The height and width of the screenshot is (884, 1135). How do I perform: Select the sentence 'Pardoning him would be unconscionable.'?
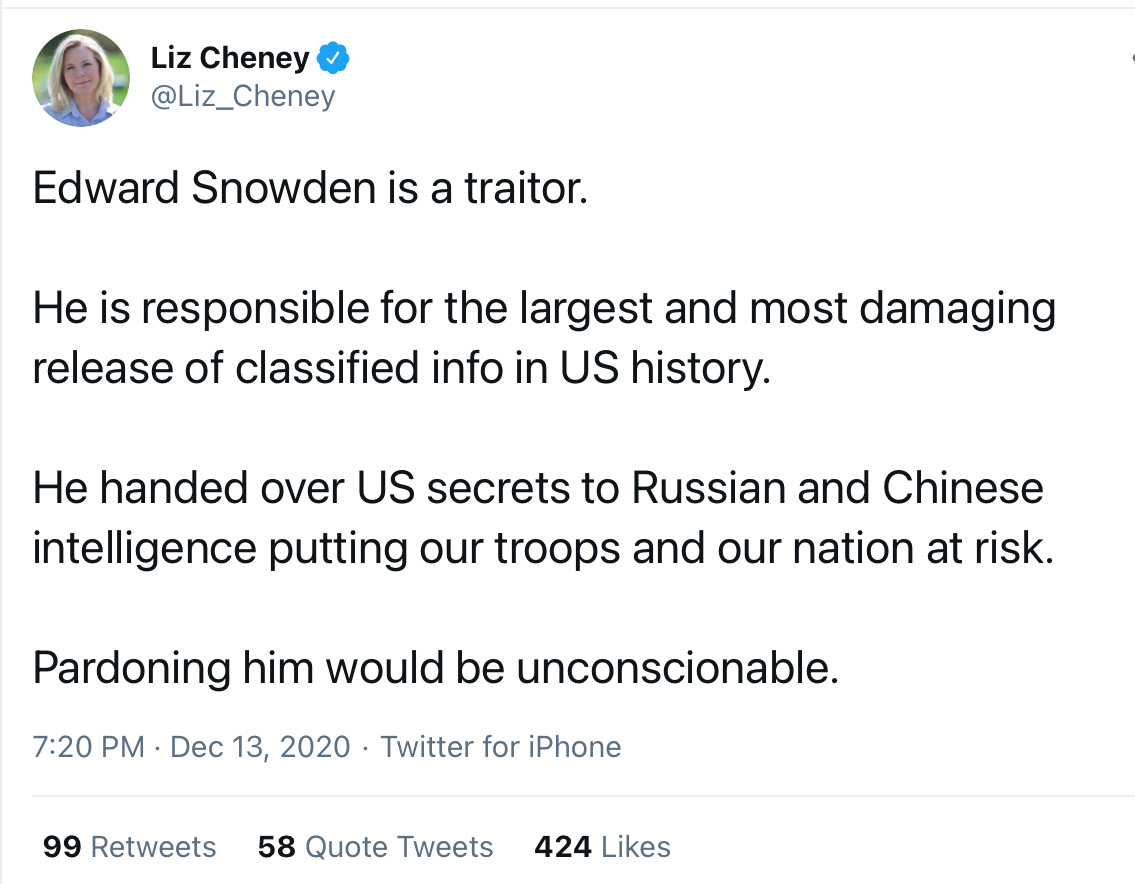(x=436, y=667)
